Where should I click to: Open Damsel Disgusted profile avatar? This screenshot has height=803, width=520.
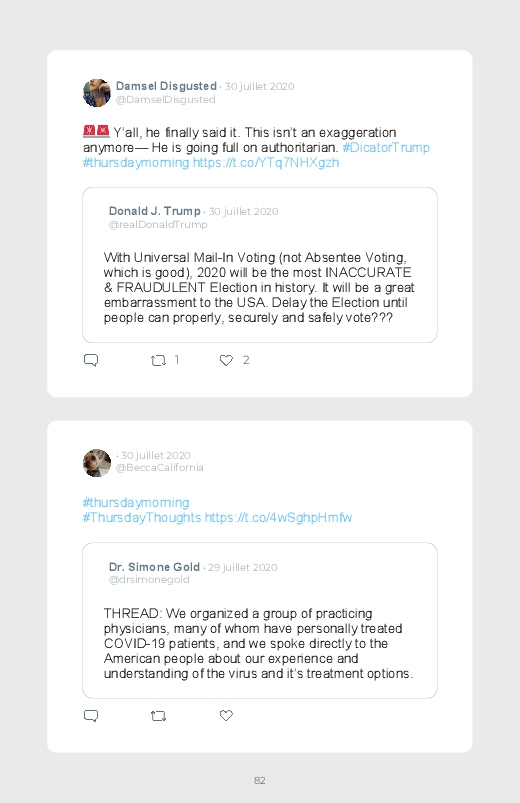[97, 93]
